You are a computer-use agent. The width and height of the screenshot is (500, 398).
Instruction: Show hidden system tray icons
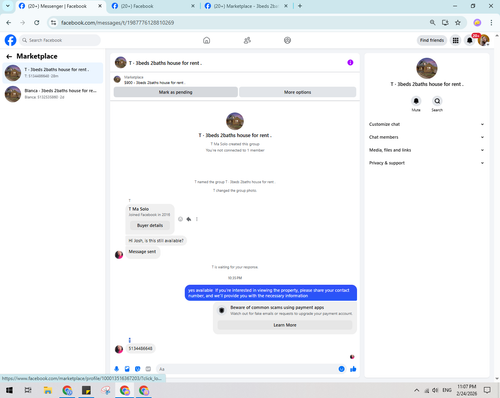point(417,390)
